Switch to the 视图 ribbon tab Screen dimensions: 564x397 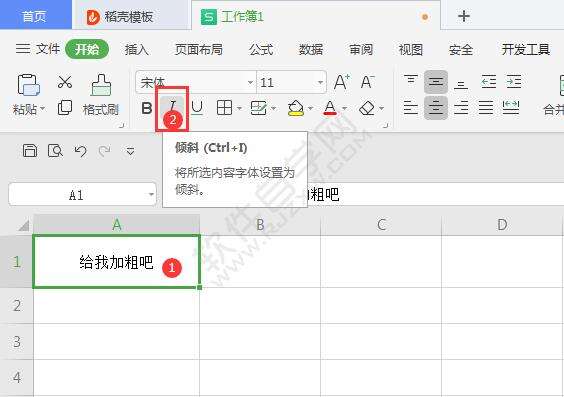coord(411,49)
